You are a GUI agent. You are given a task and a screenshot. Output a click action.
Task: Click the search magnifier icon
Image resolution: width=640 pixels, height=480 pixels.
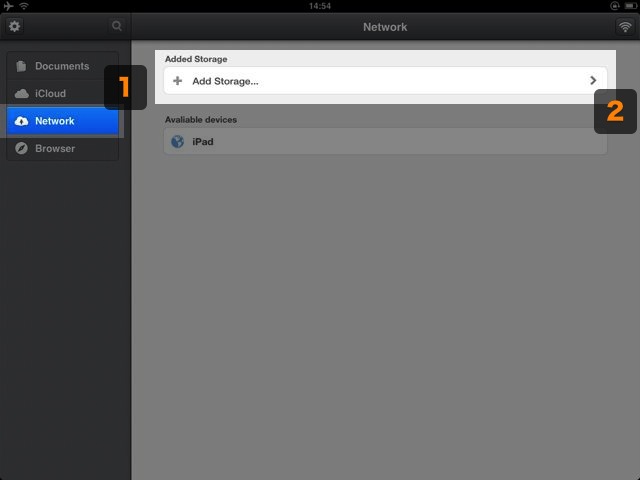pos(117,26)
